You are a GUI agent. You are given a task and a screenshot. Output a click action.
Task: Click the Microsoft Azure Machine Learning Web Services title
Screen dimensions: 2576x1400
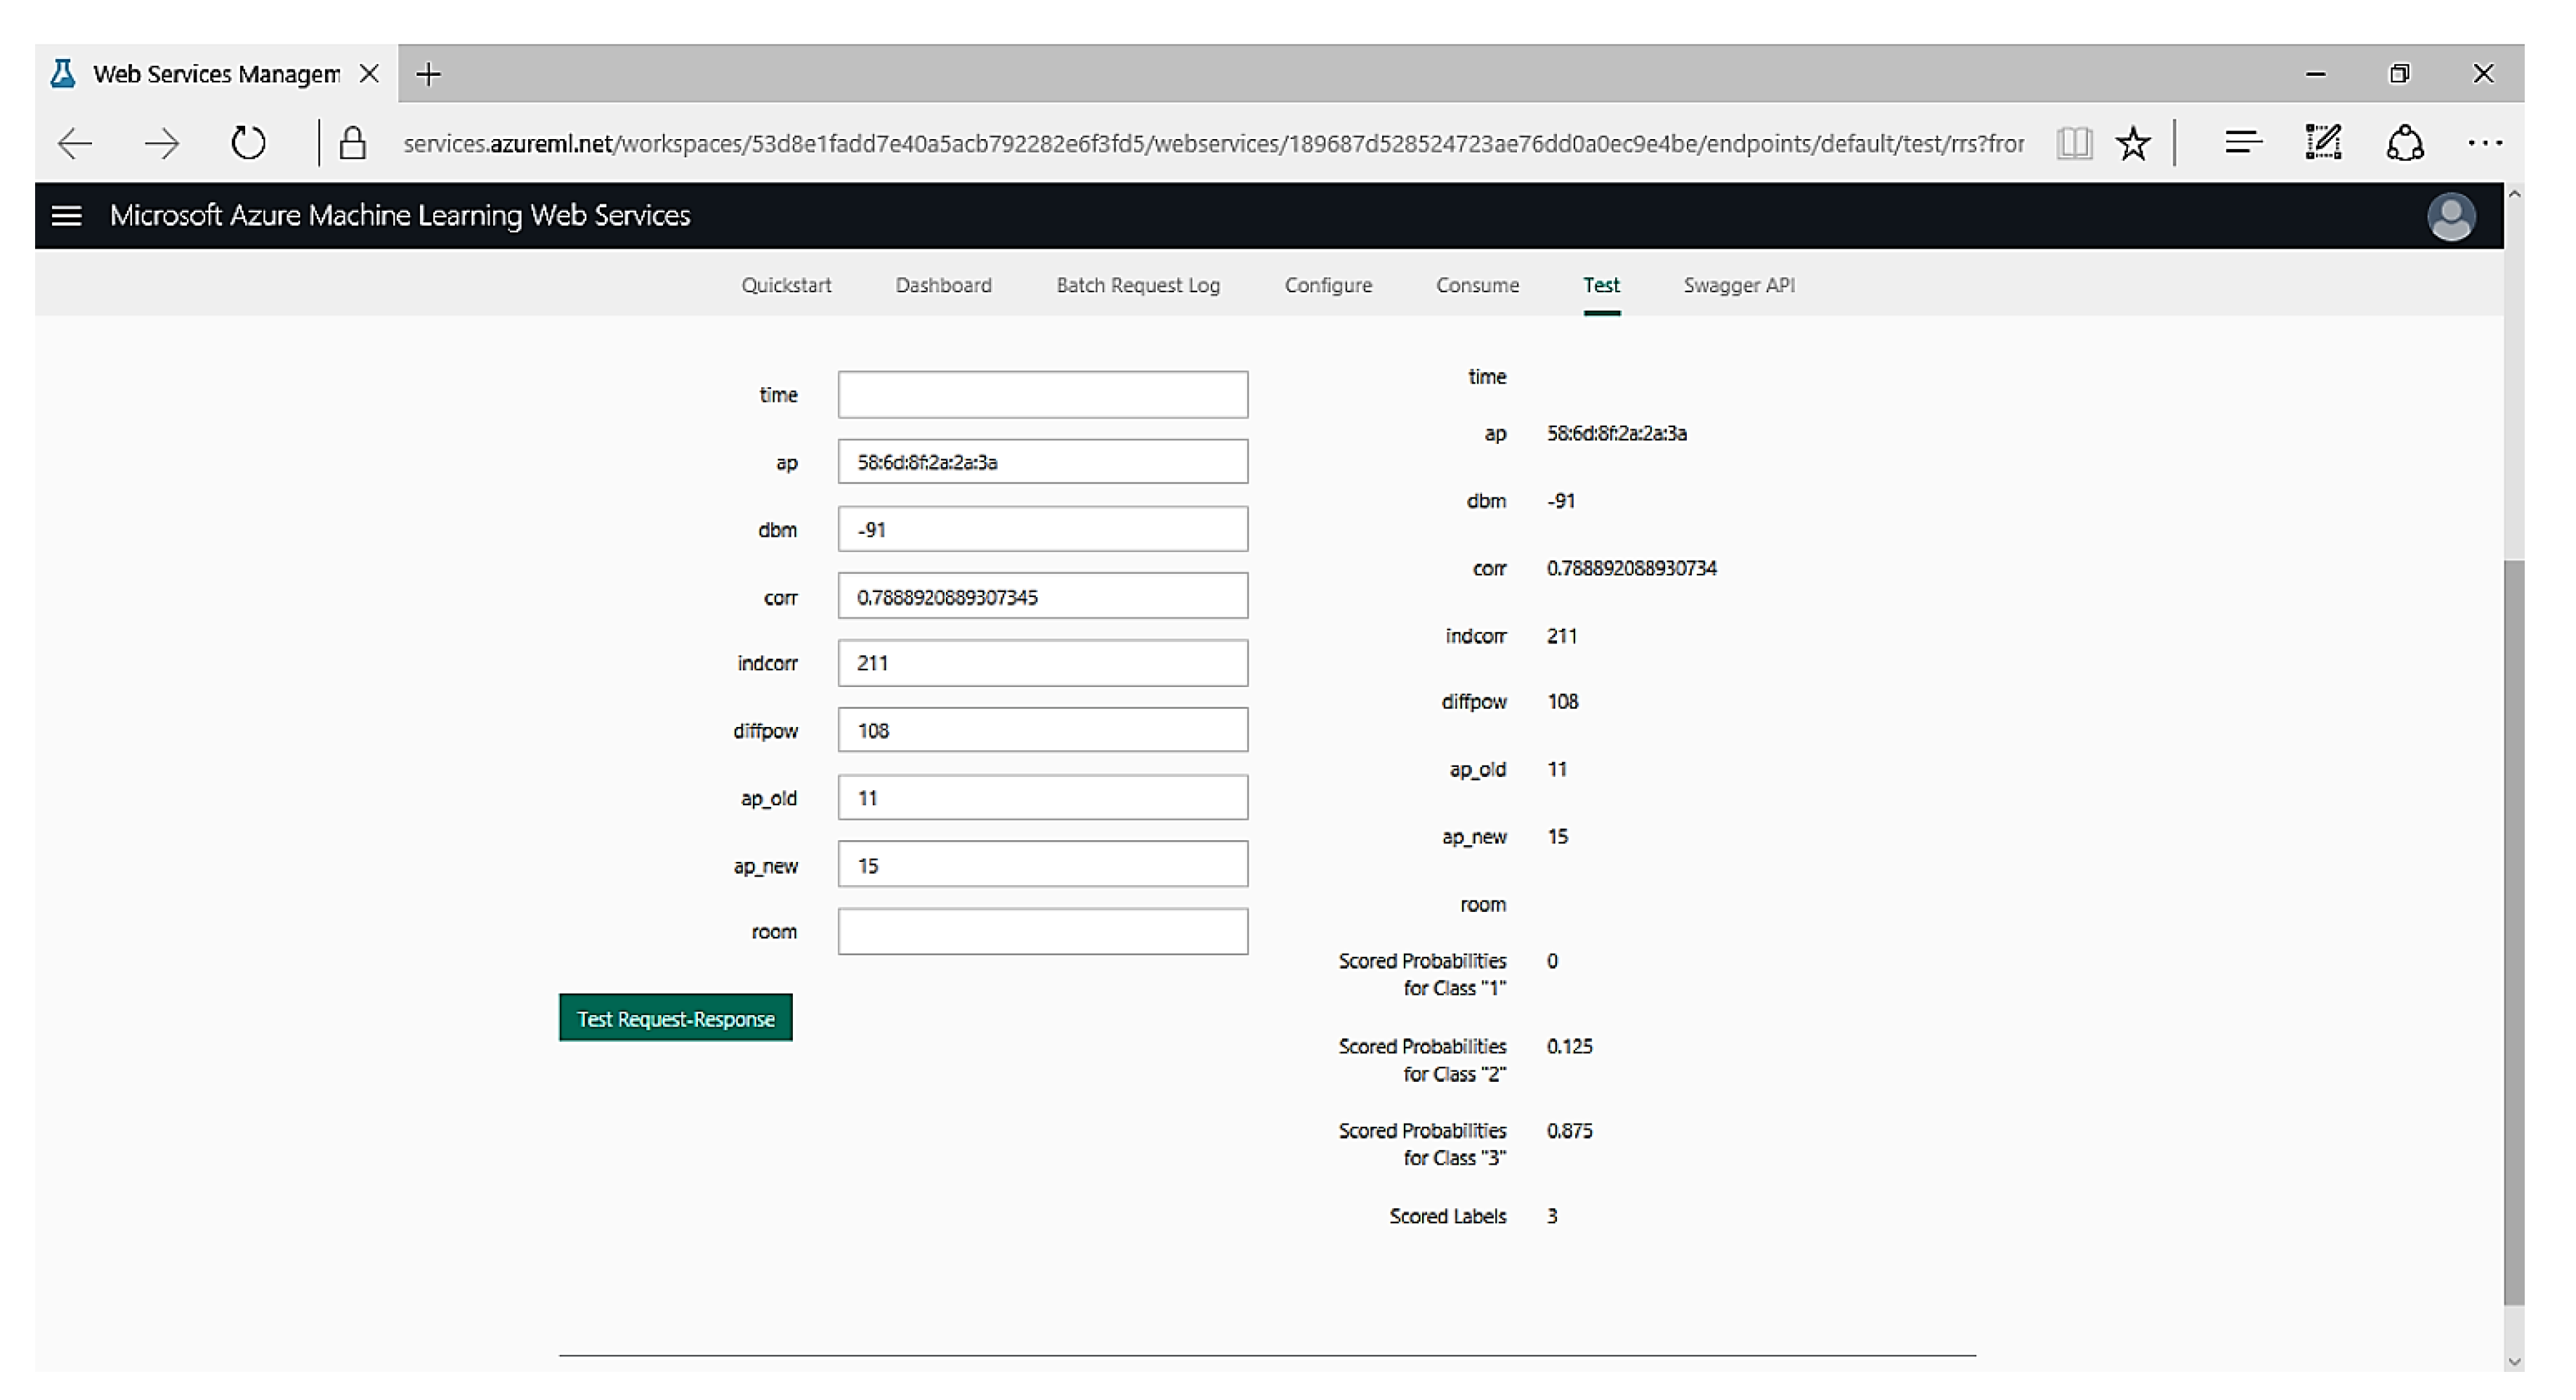pyautogui.click(x=400, y=216)
